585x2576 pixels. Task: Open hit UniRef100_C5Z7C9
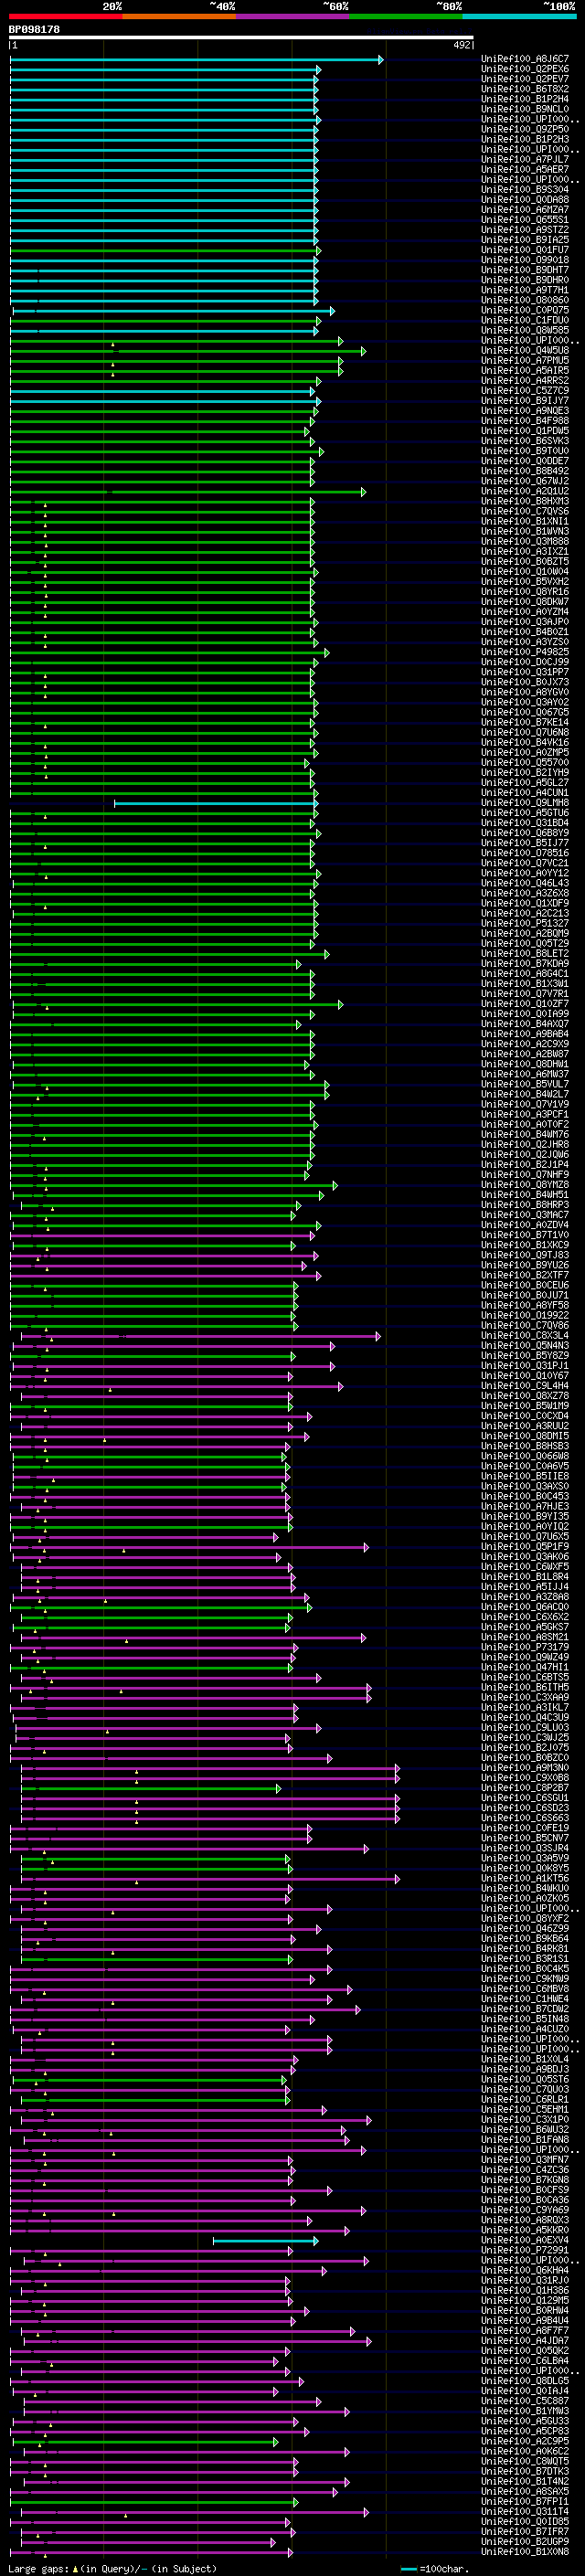(525, 391)
